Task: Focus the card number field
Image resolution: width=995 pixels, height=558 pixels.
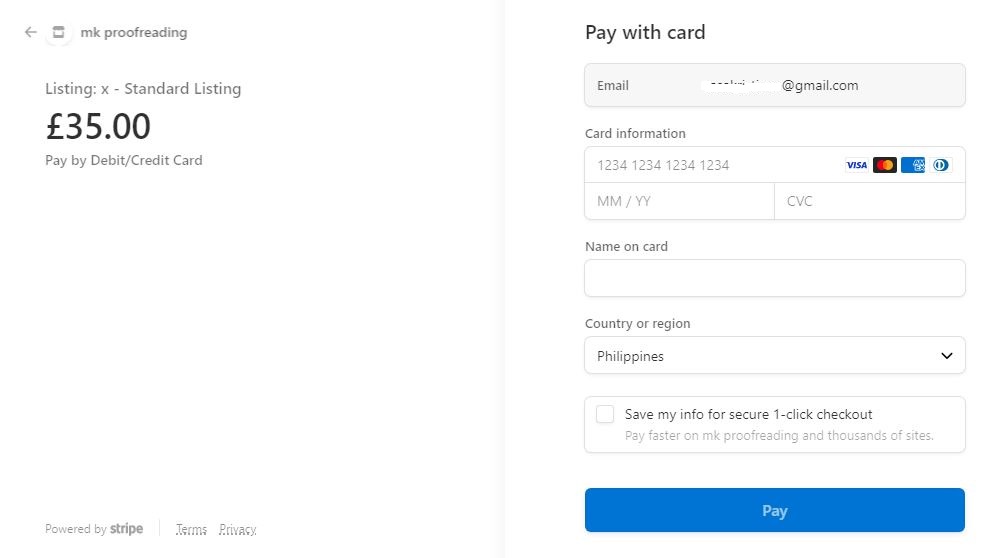Action: (710, 165)
